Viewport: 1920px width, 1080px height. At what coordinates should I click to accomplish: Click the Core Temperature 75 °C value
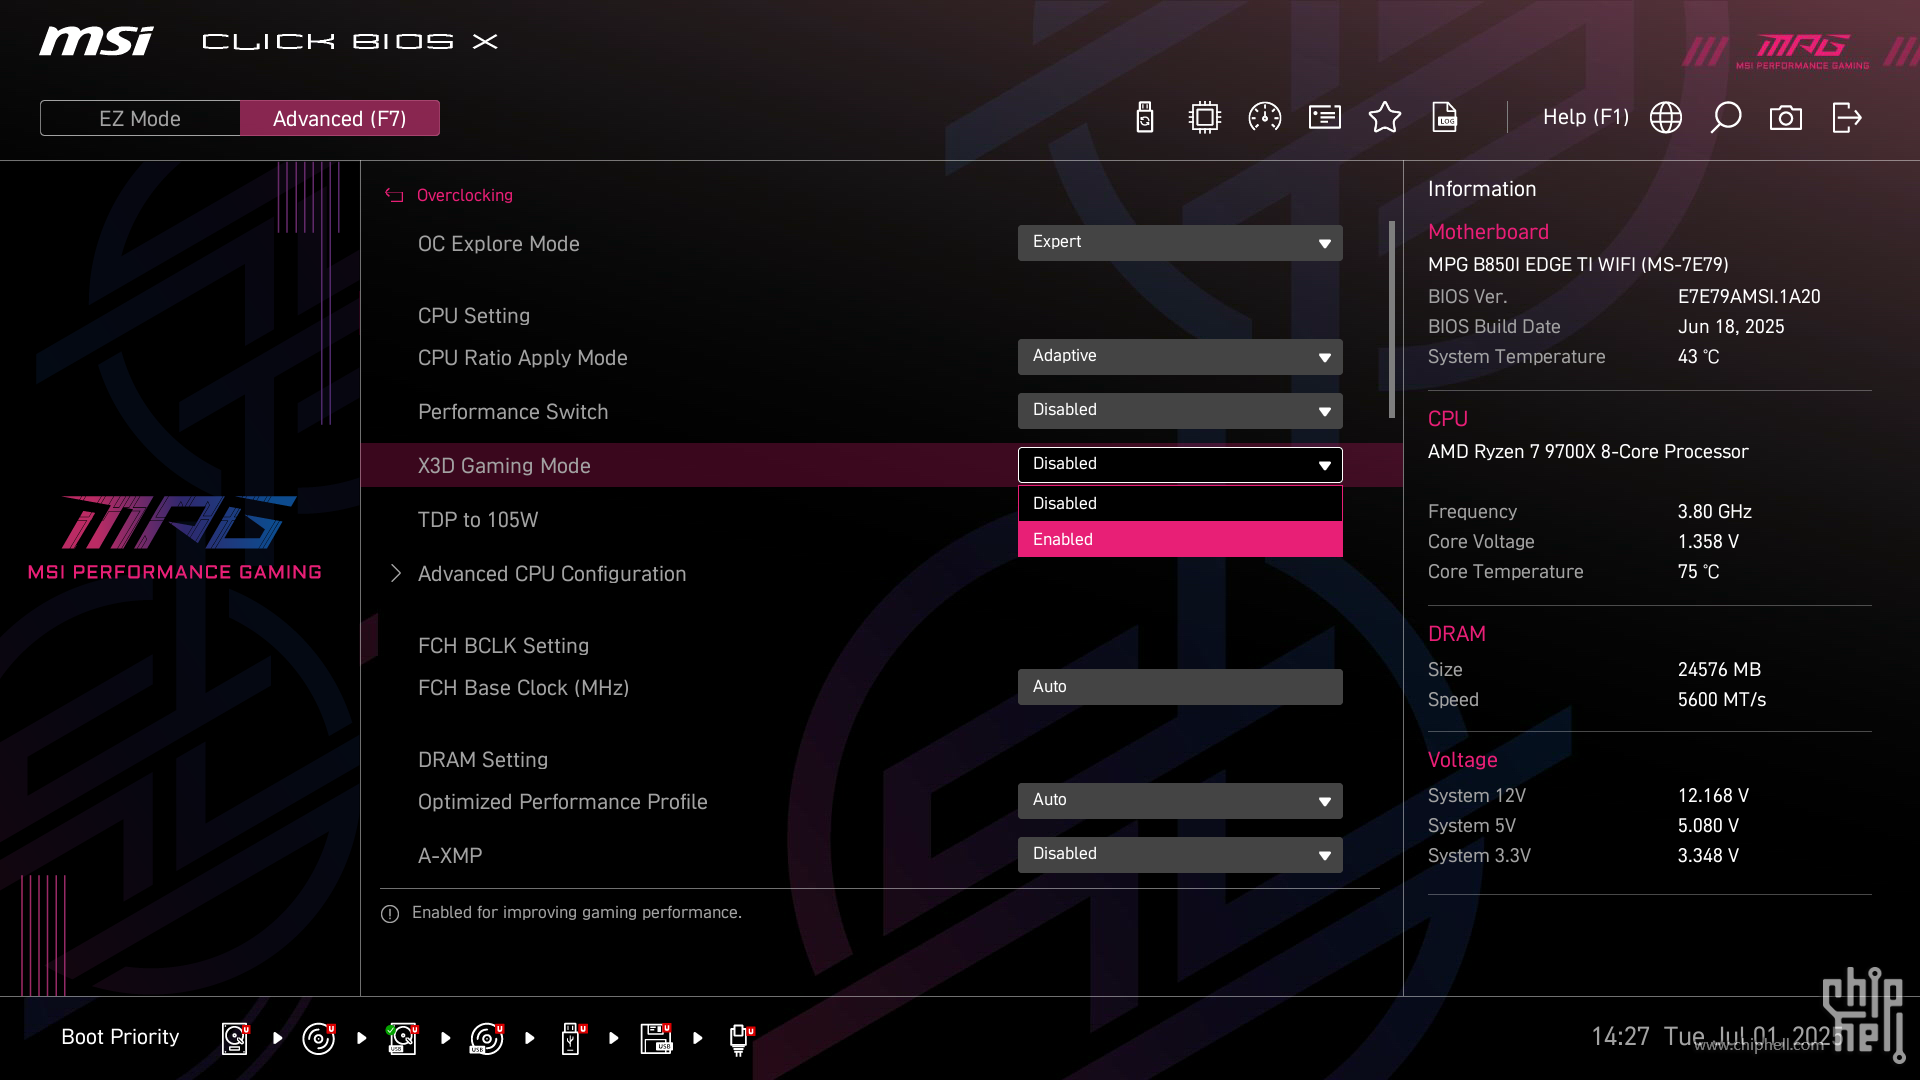pos(1698,572)
